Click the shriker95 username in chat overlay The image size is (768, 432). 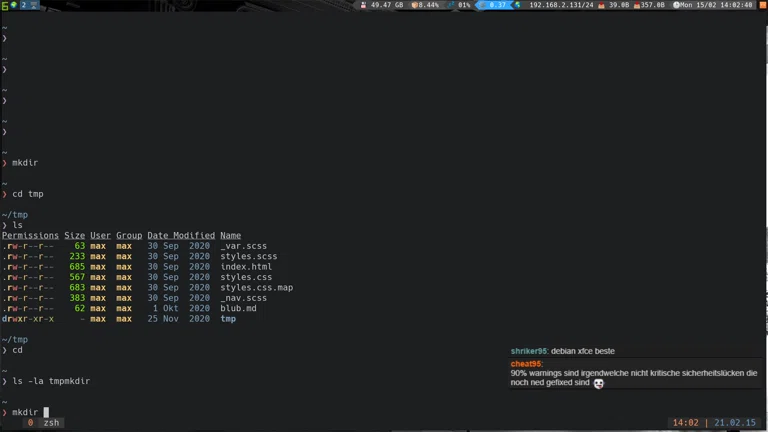528,351
